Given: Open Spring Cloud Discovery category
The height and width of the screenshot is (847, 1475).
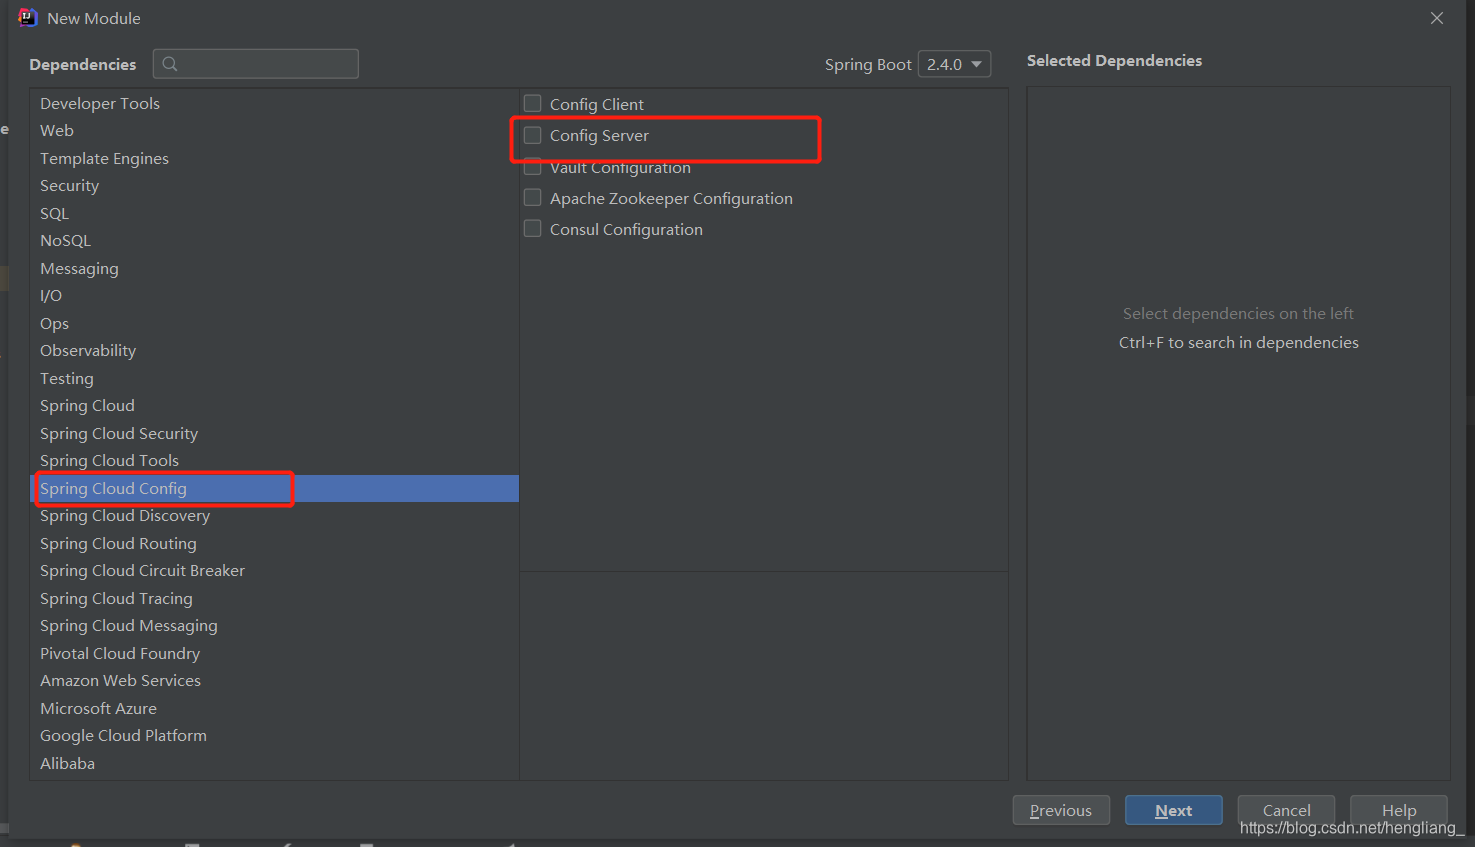Looking at the screenshot, I should pos(274,515).
